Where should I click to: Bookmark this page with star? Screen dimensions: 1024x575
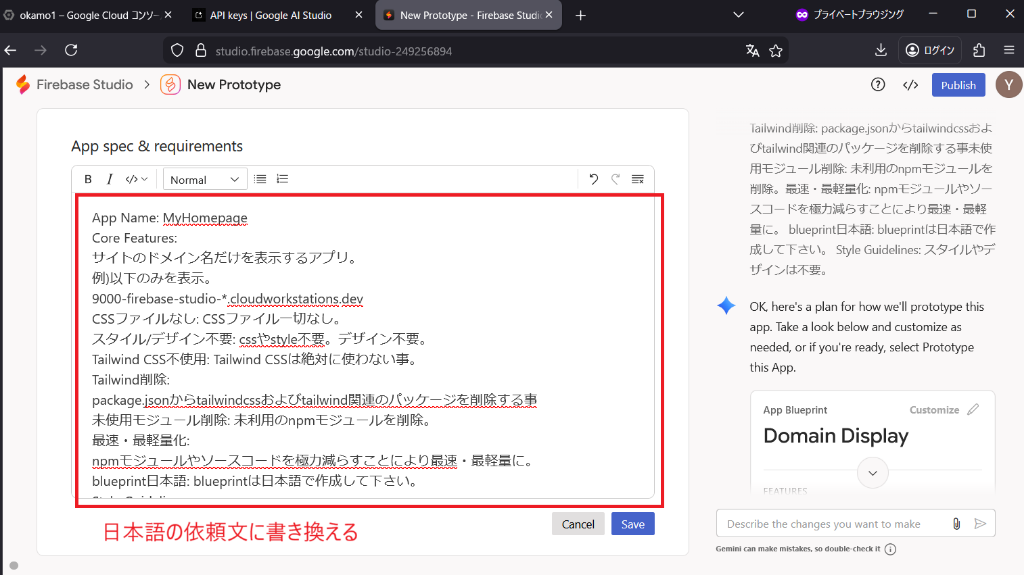pos(776,50)
